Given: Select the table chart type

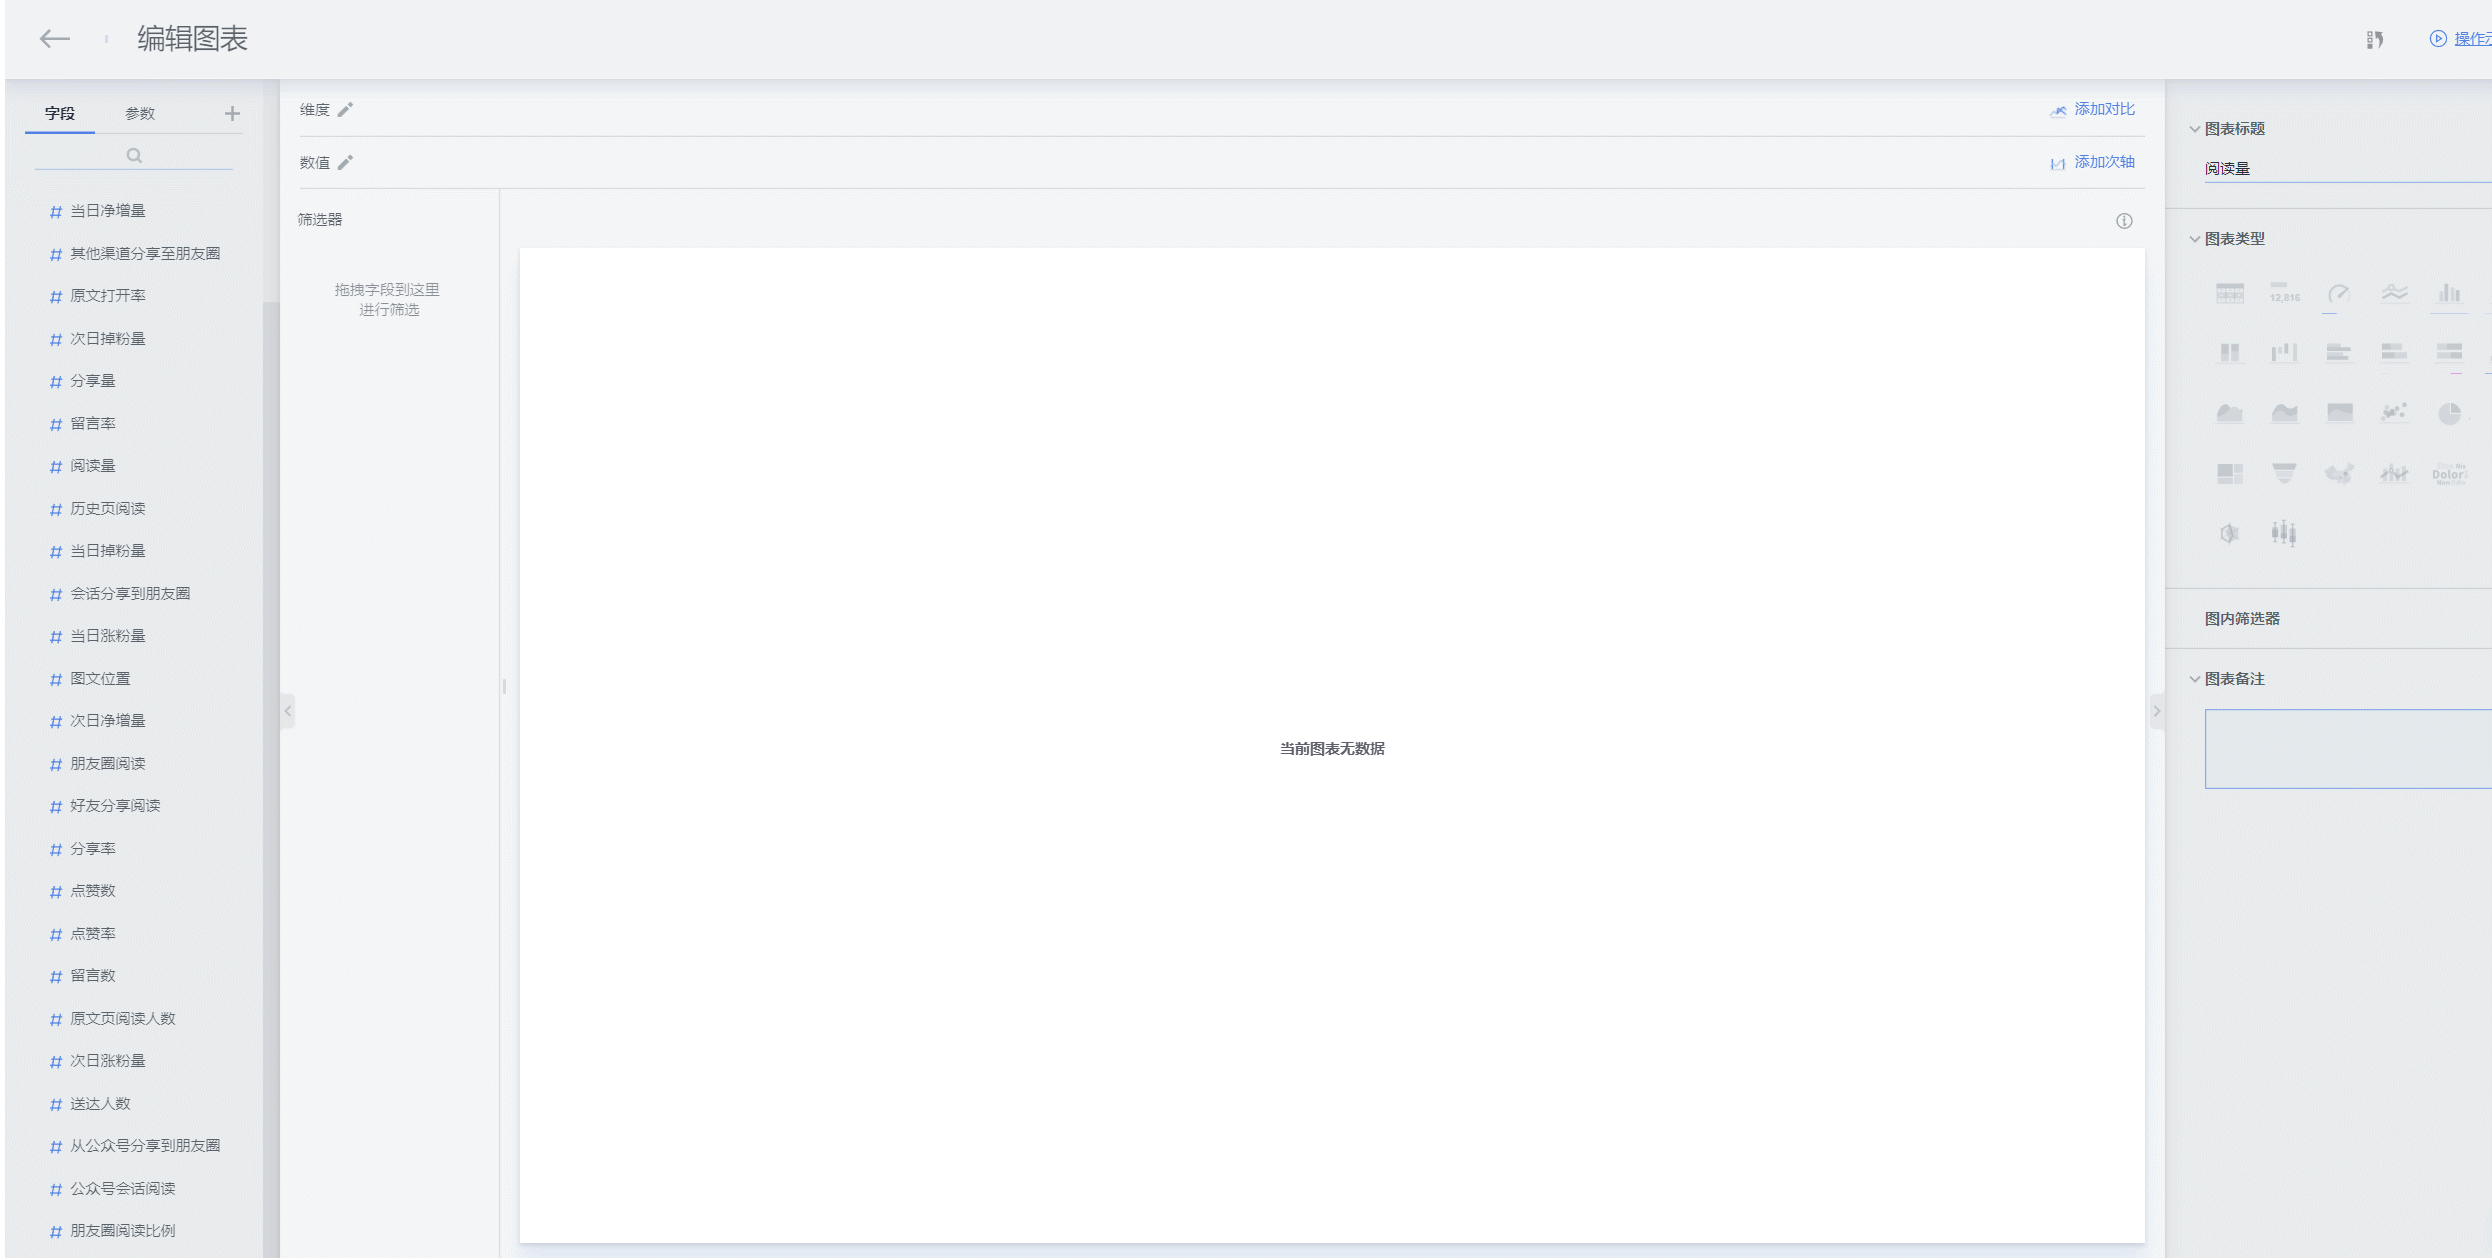Looking at the screenshot, I should [2229, 293].
